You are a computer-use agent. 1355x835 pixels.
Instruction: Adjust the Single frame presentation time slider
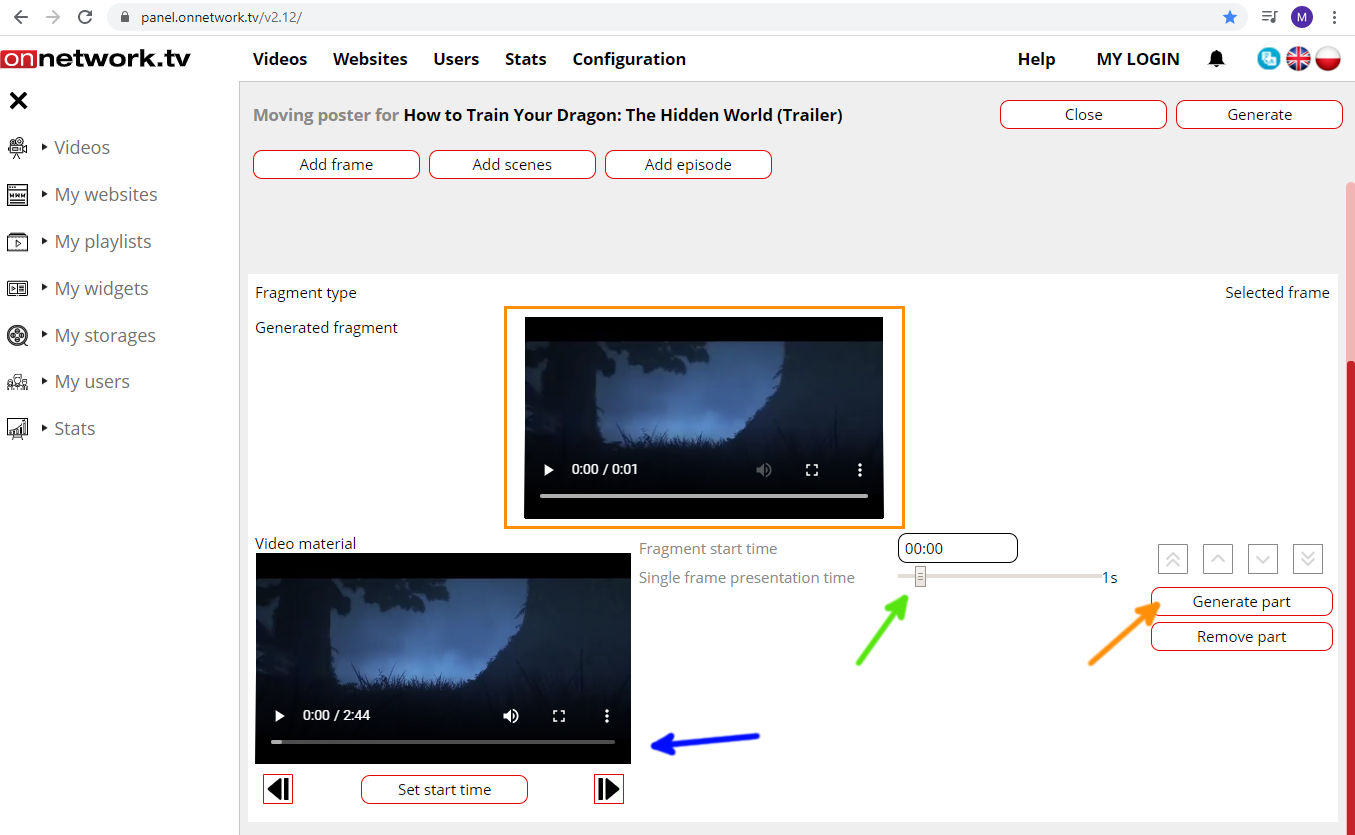click(x=920, y=577)
